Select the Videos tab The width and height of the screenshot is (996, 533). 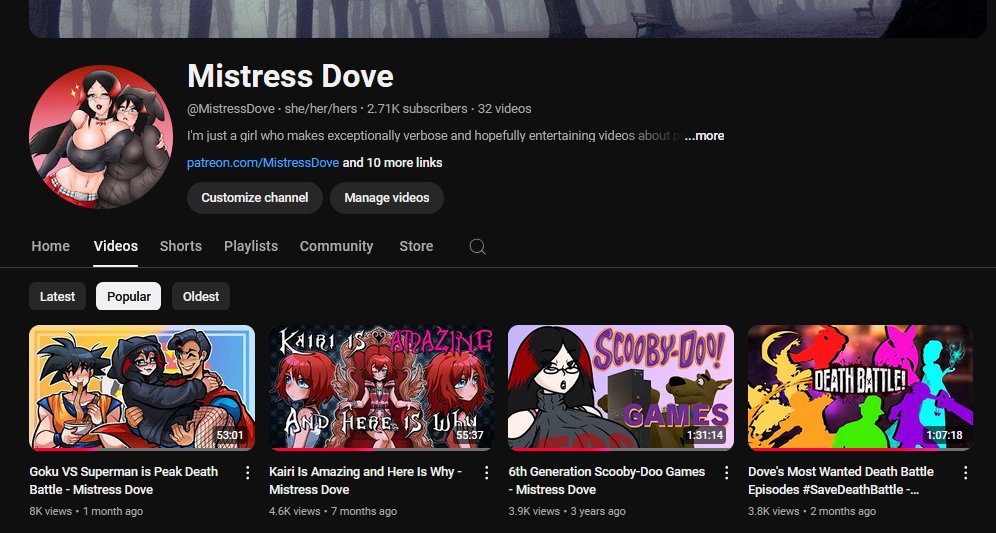(116, 246)
